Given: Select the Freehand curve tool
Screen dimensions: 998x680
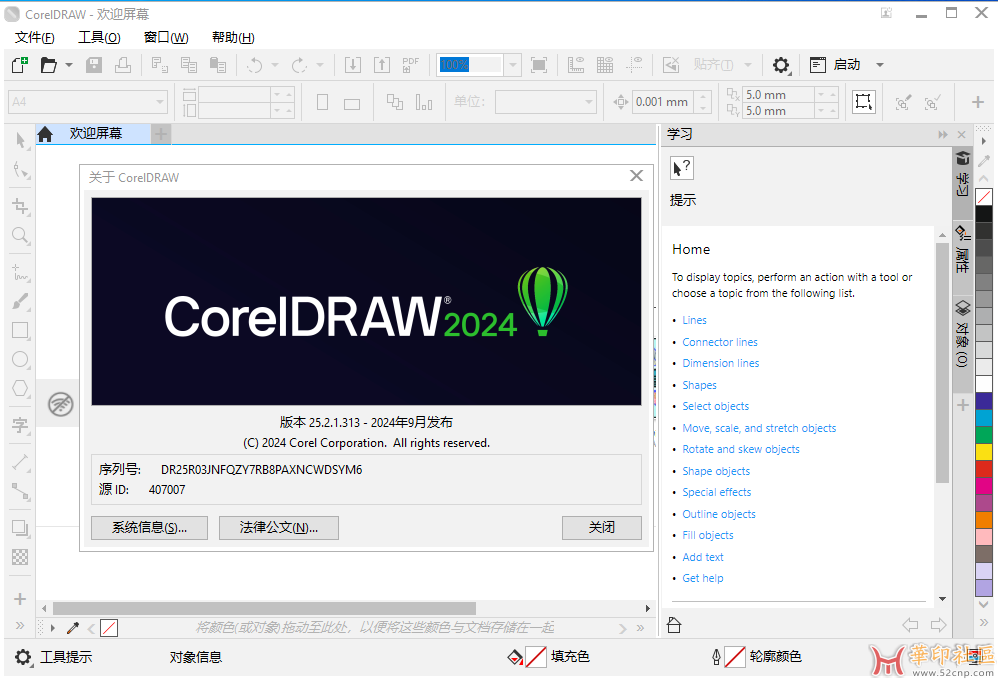Looking at the screenshot, I should (x=20, y=273).
